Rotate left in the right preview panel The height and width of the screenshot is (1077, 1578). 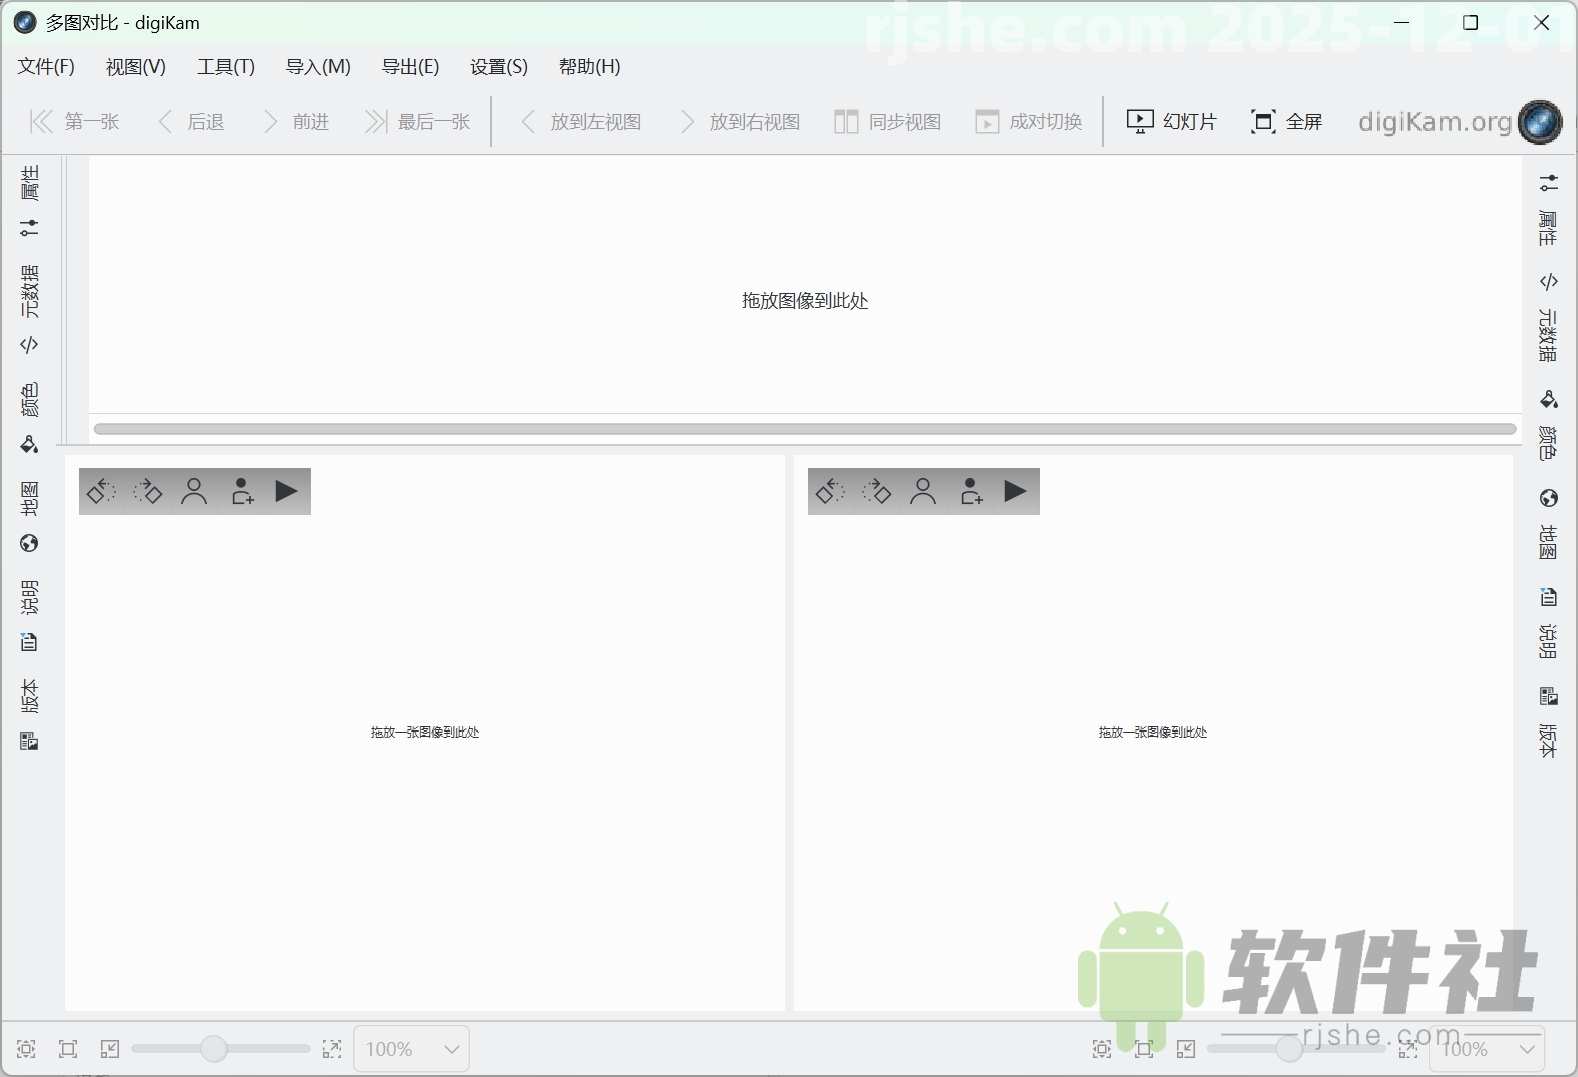click(x=830, y=491)
